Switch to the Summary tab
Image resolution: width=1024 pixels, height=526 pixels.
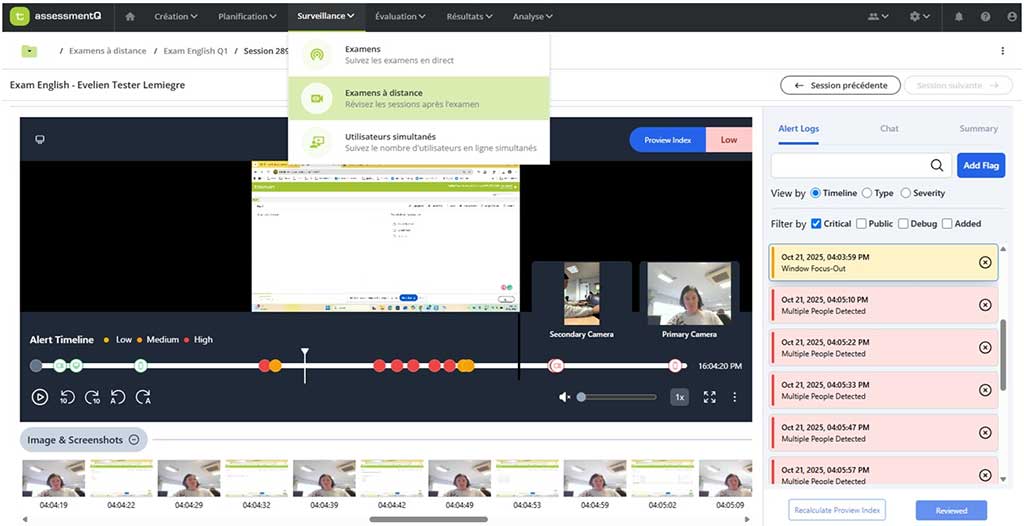(x=978, y=129)
